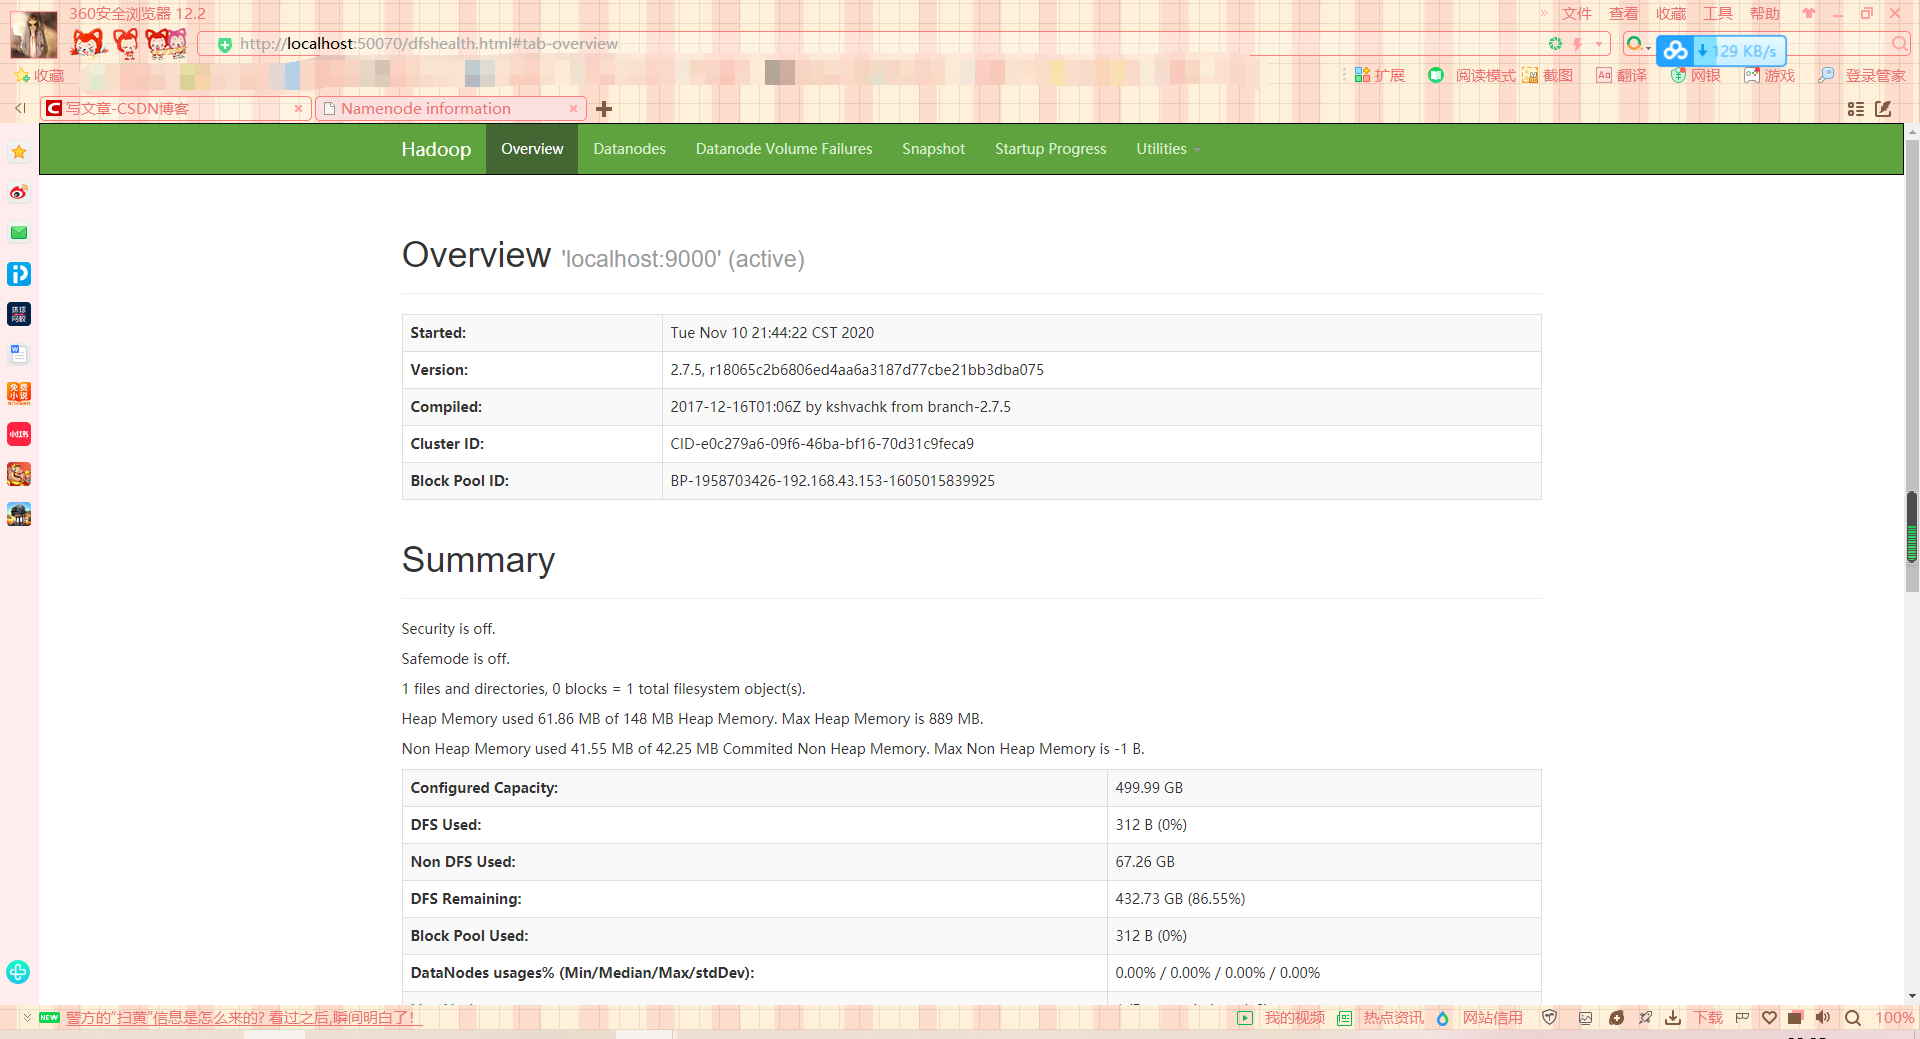Click the shield security icon in status bar
Viewport: 1920px width, 1039px height.
[1550, 1017]
